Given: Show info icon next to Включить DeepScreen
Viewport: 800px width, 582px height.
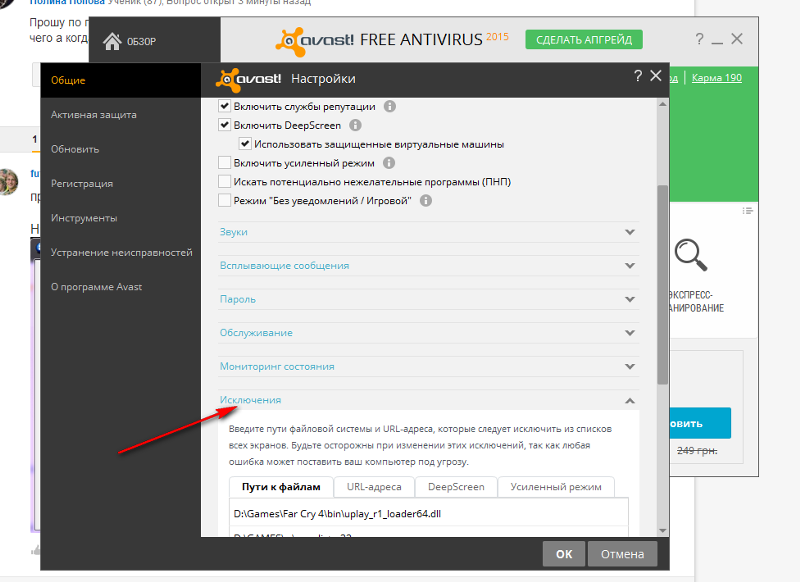Looking at the screenshot, I should coord(355,125).
